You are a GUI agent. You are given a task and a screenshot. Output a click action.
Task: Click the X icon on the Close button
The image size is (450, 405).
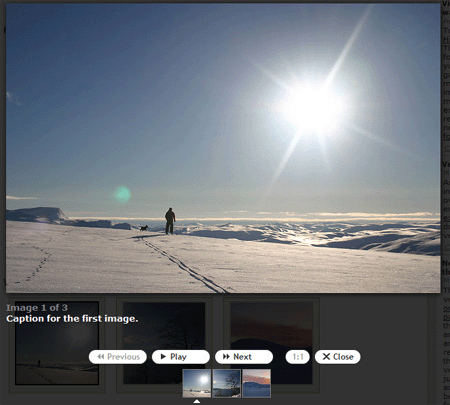click(326, 357)
